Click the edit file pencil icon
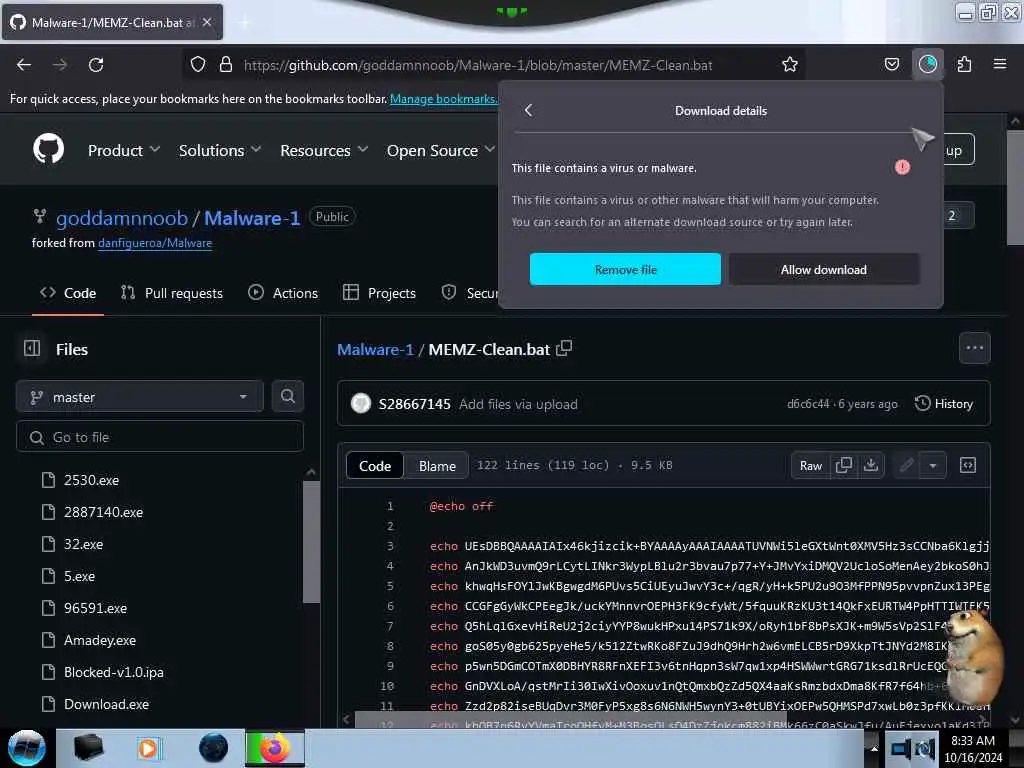Viewport: 1024px width, 768px height. click(x=906, y=465)
